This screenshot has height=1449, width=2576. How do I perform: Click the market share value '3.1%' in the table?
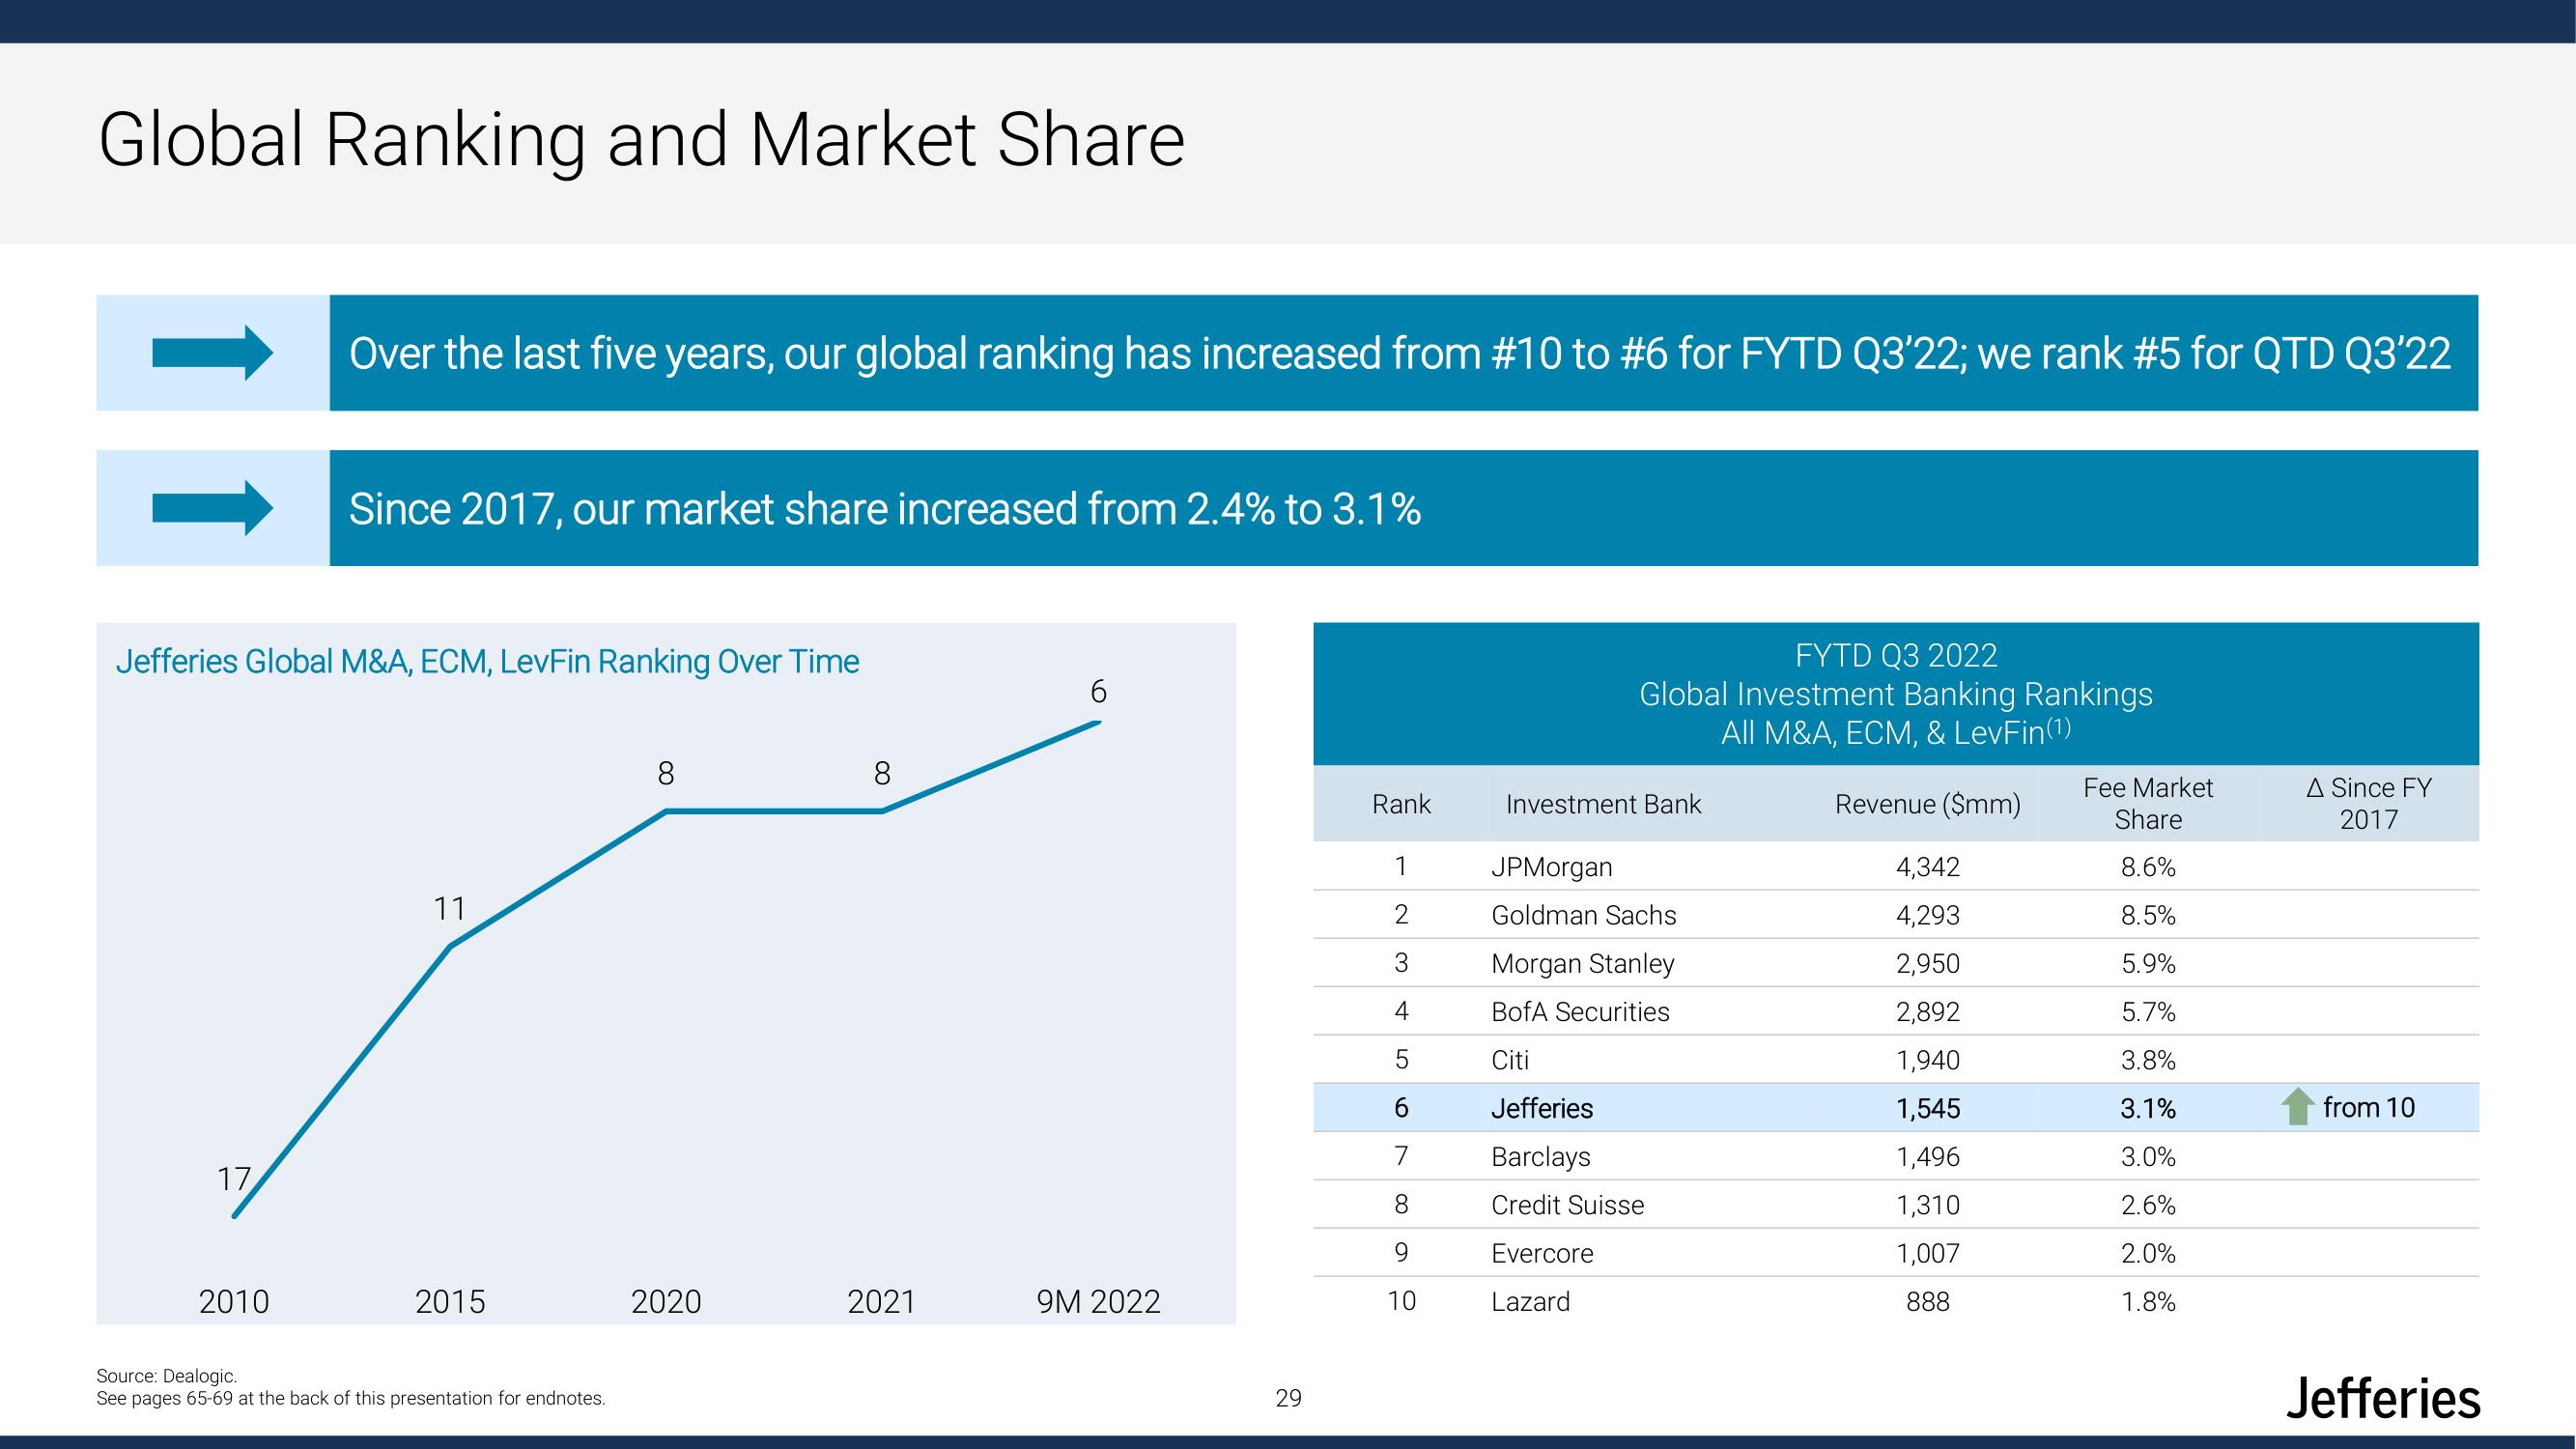[2148, 1108]
